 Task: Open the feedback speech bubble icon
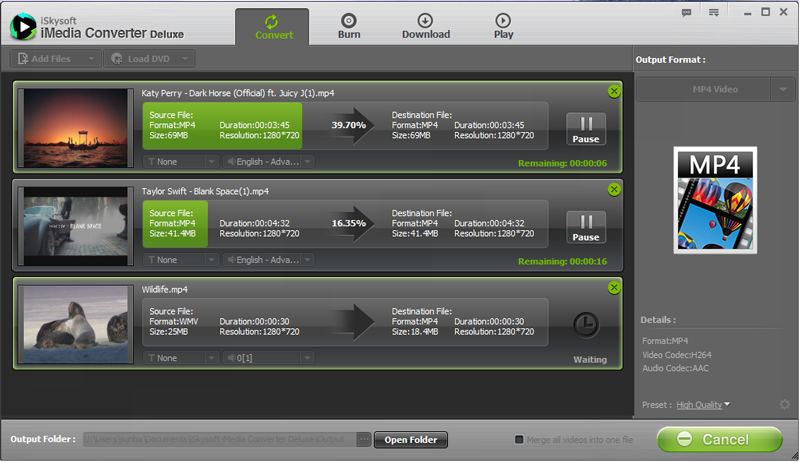click(686, 12)
